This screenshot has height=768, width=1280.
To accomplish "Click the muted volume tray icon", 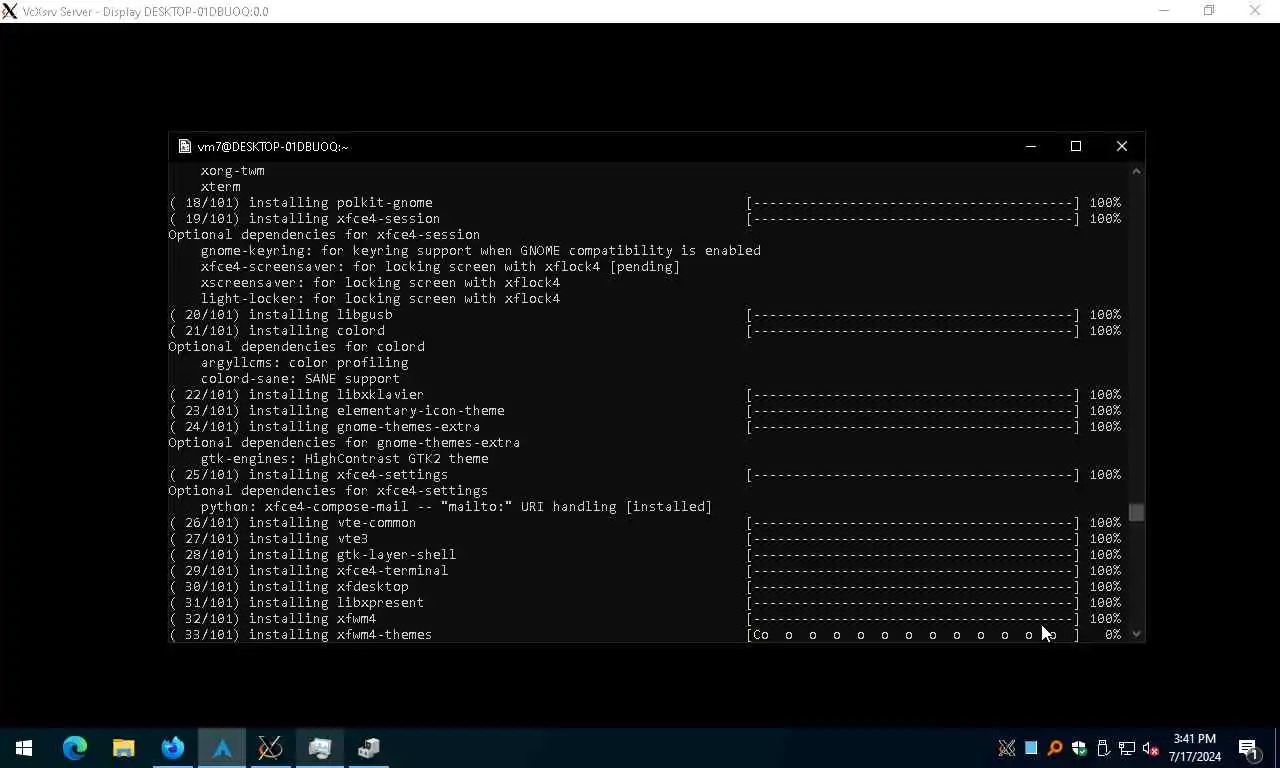I will tap(1151, 748).
